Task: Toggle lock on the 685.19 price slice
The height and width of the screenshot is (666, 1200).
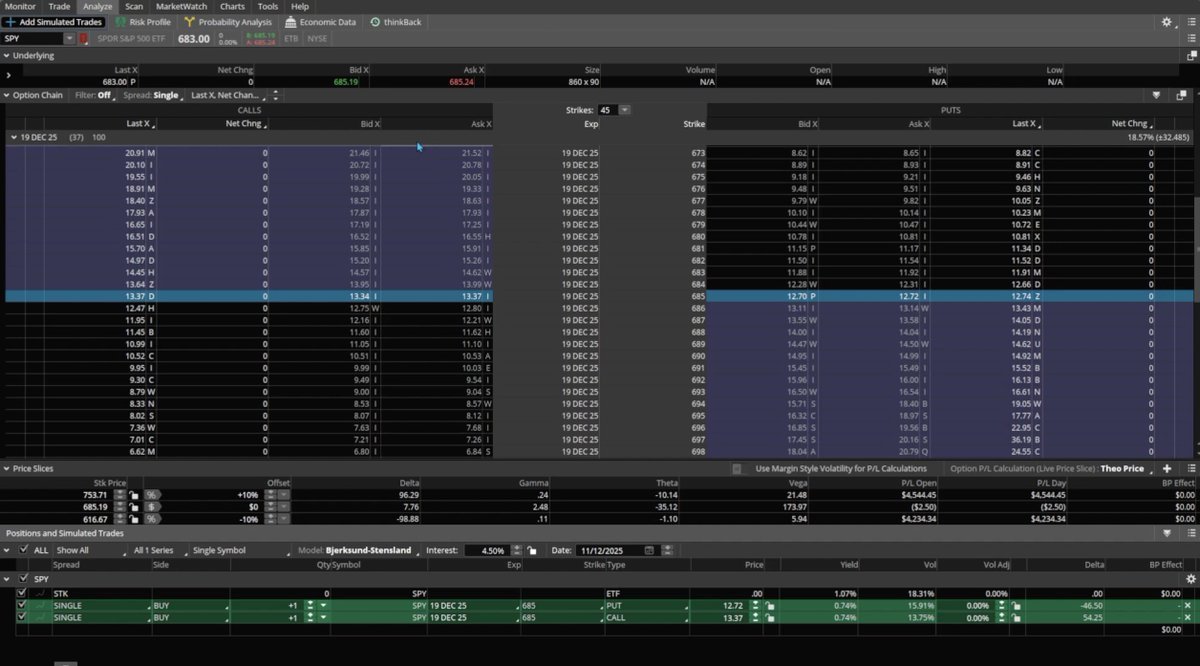Action: click(134, 506)
